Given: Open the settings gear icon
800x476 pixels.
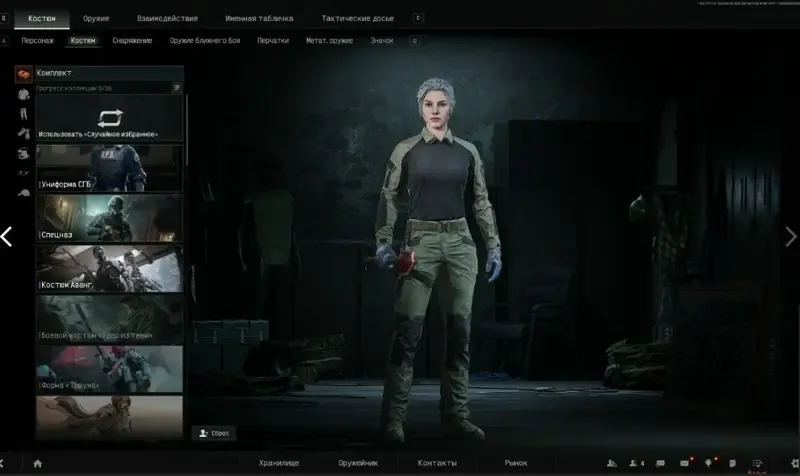Looking at the screenshot, I should (794, 463).
